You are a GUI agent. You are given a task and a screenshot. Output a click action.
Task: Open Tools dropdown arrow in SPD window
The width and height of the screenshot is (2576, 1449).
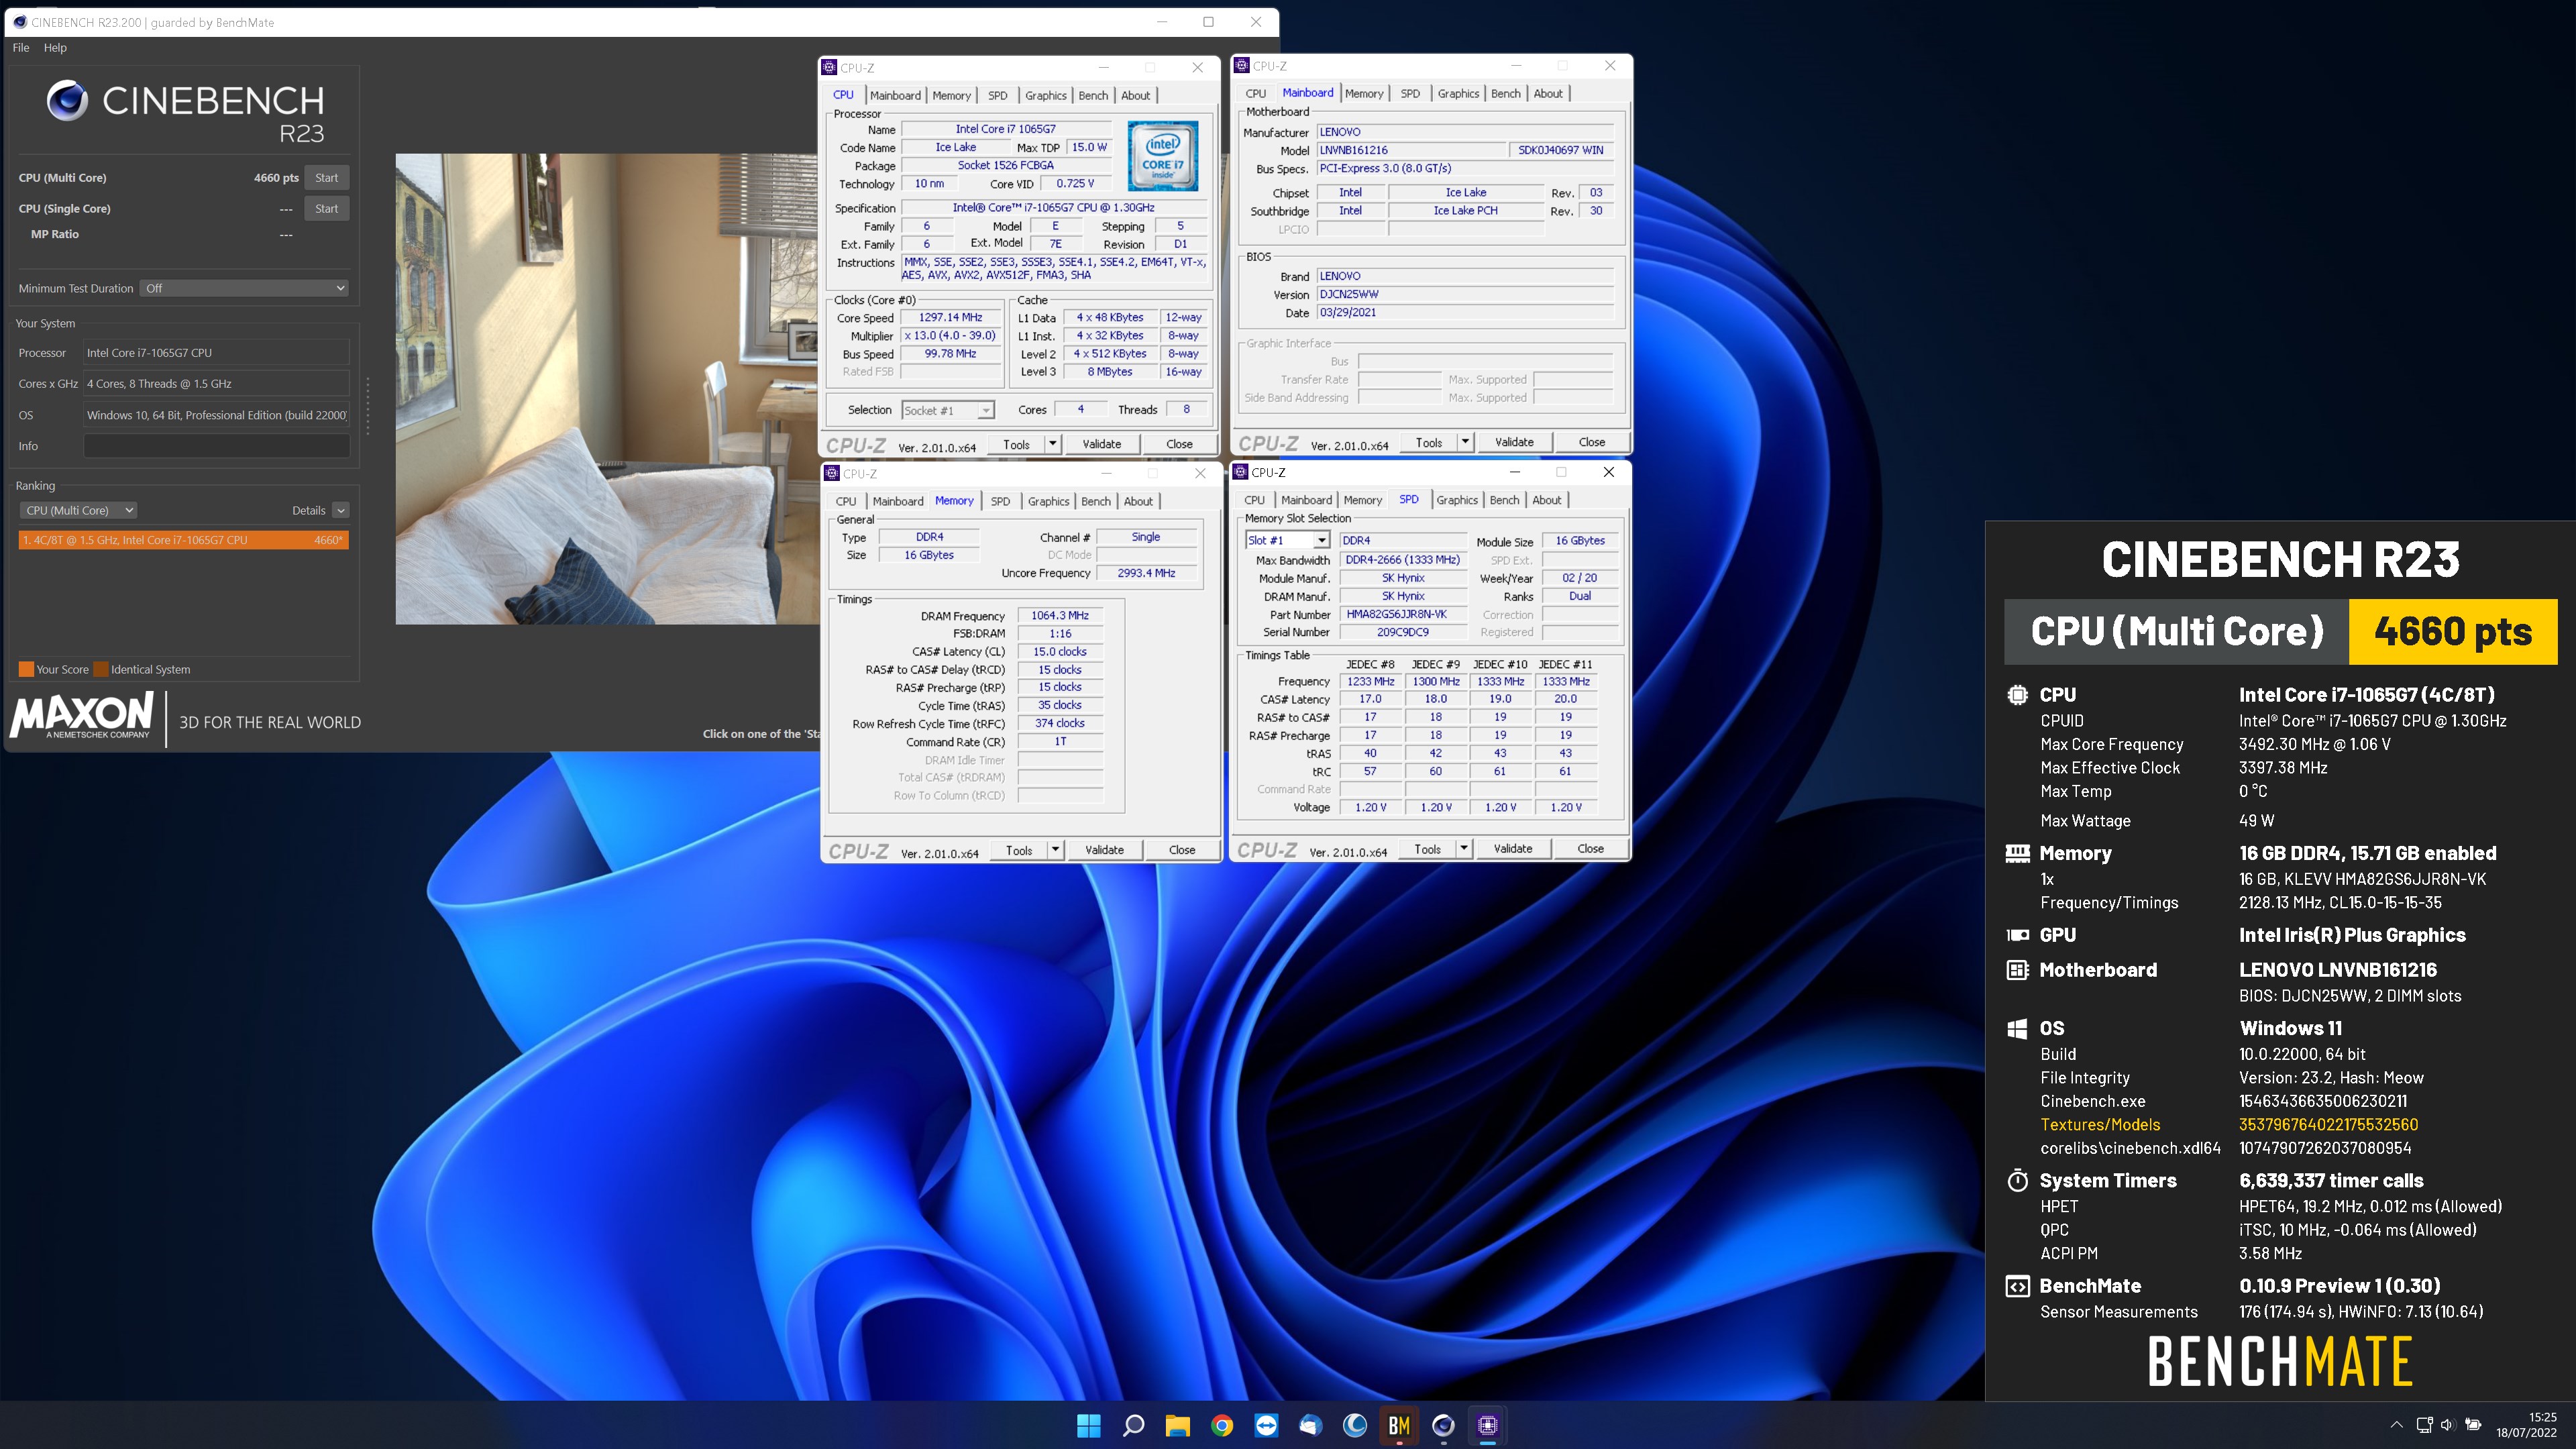click(x=1464, y=848)
